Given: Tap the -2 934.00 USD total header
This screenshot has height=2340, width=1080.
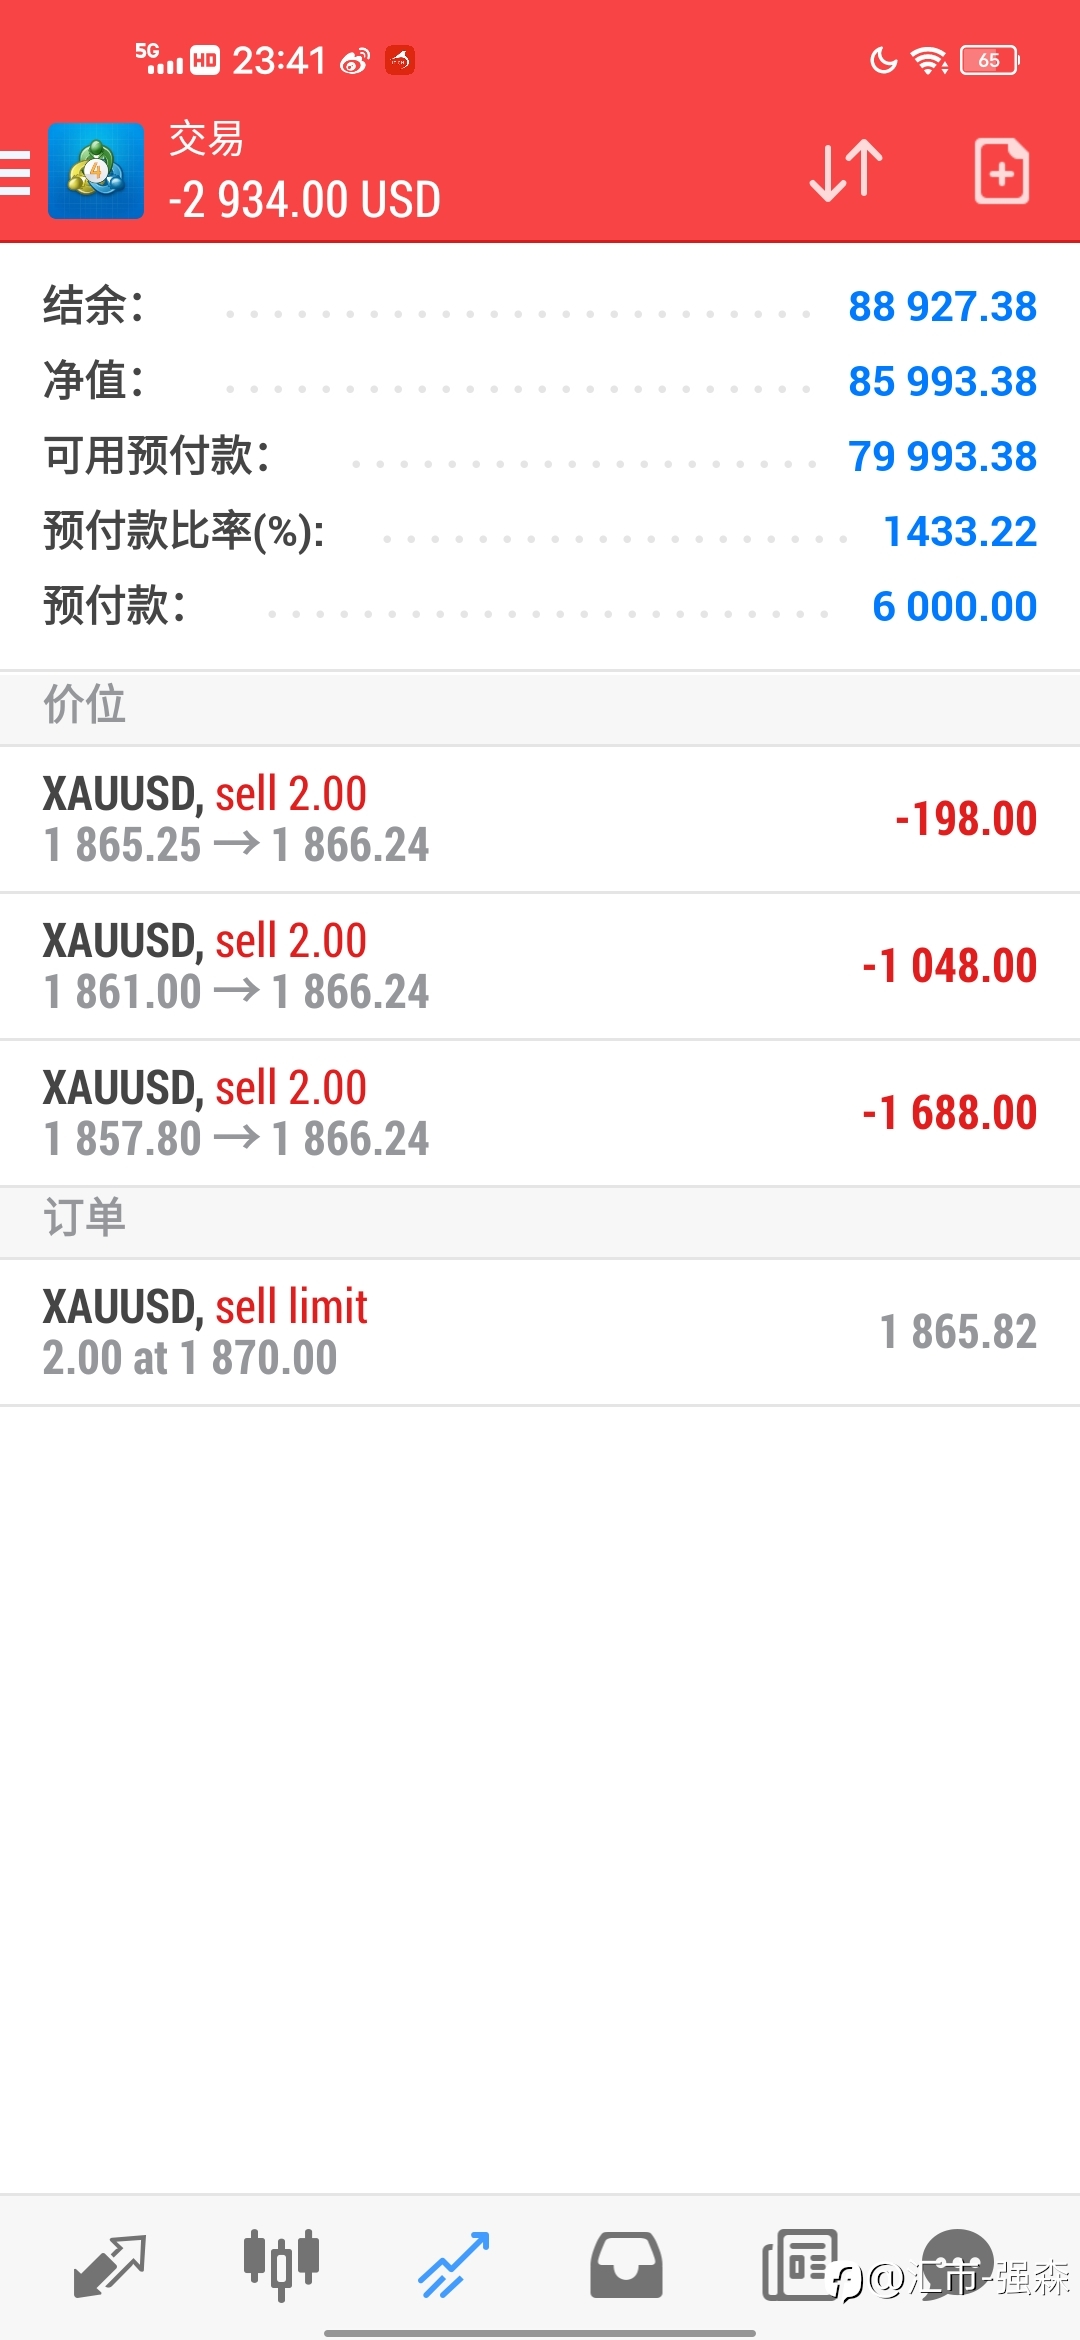Looking at the screenshot, I should (304, 199).
